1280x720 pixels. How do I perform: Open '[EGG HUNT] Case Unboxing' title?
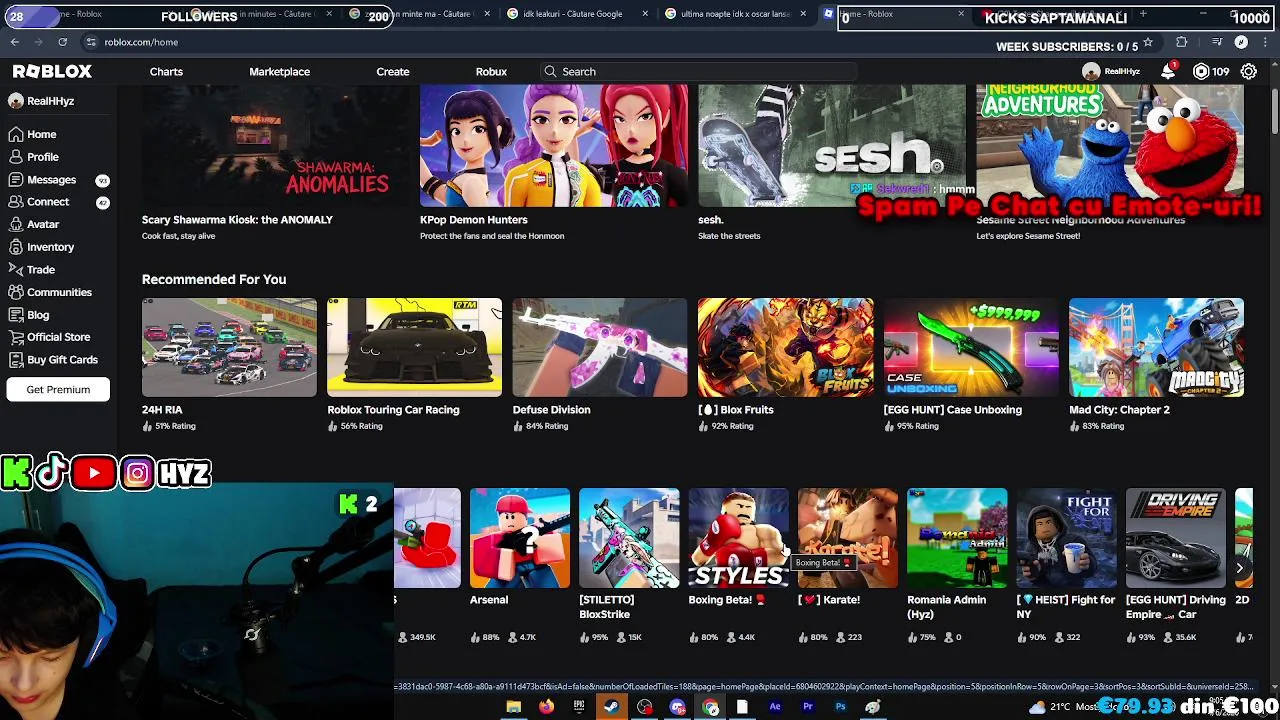(953, 410)
